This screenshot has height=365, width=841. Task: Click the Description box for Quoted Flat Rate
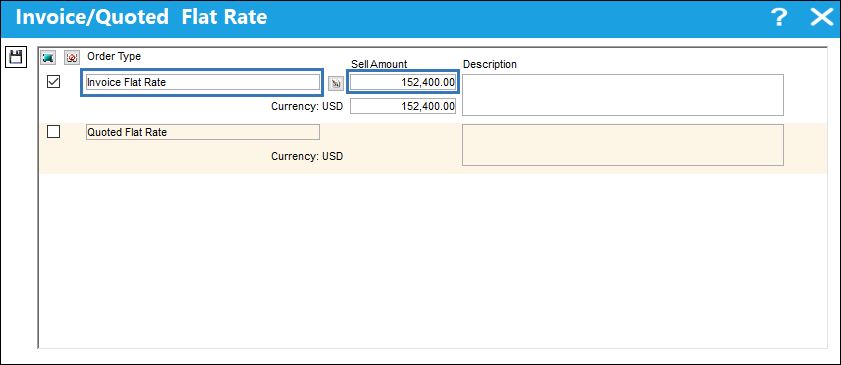coord(623,145)
